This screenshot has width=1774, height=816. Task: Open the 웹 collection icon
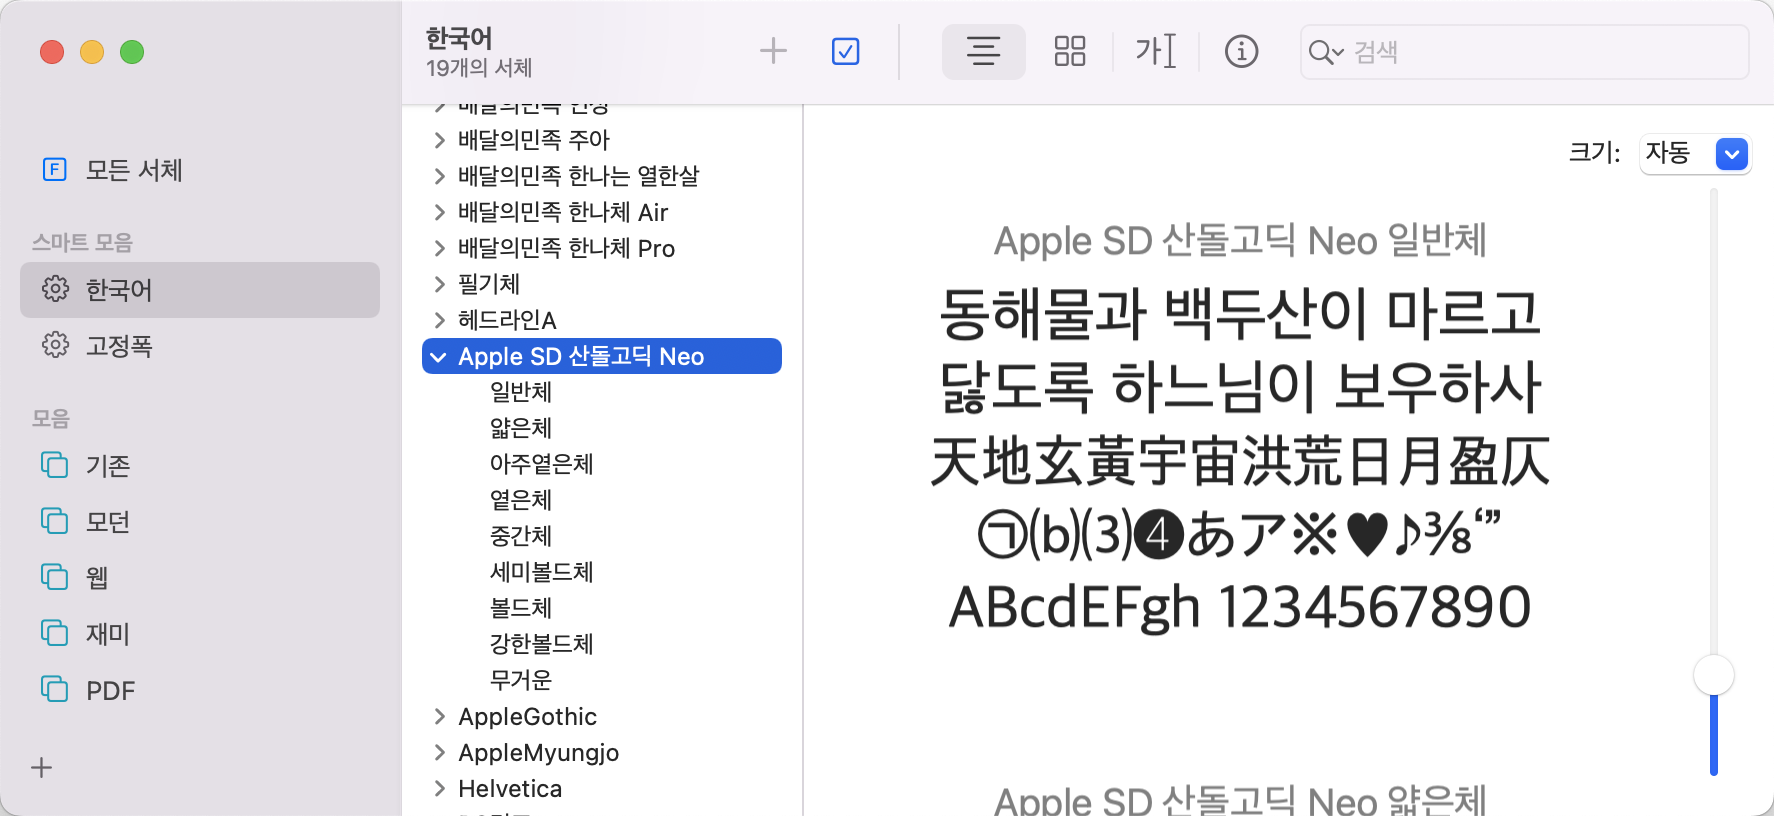coord(55,577)
